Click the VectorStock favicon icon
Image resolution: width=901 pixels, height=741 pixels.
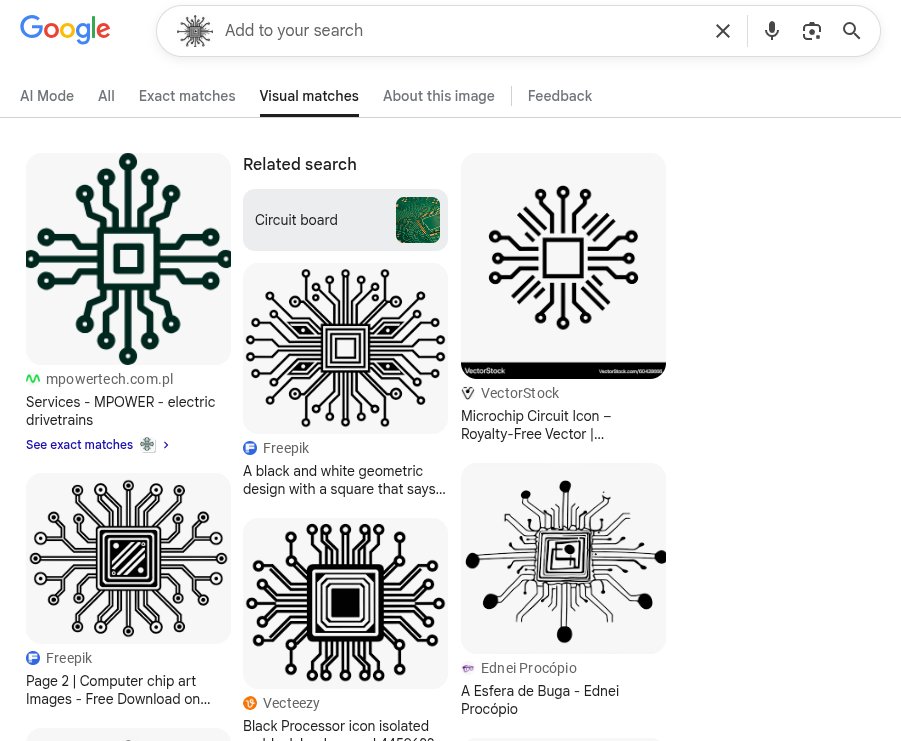[x=468, y=393]
